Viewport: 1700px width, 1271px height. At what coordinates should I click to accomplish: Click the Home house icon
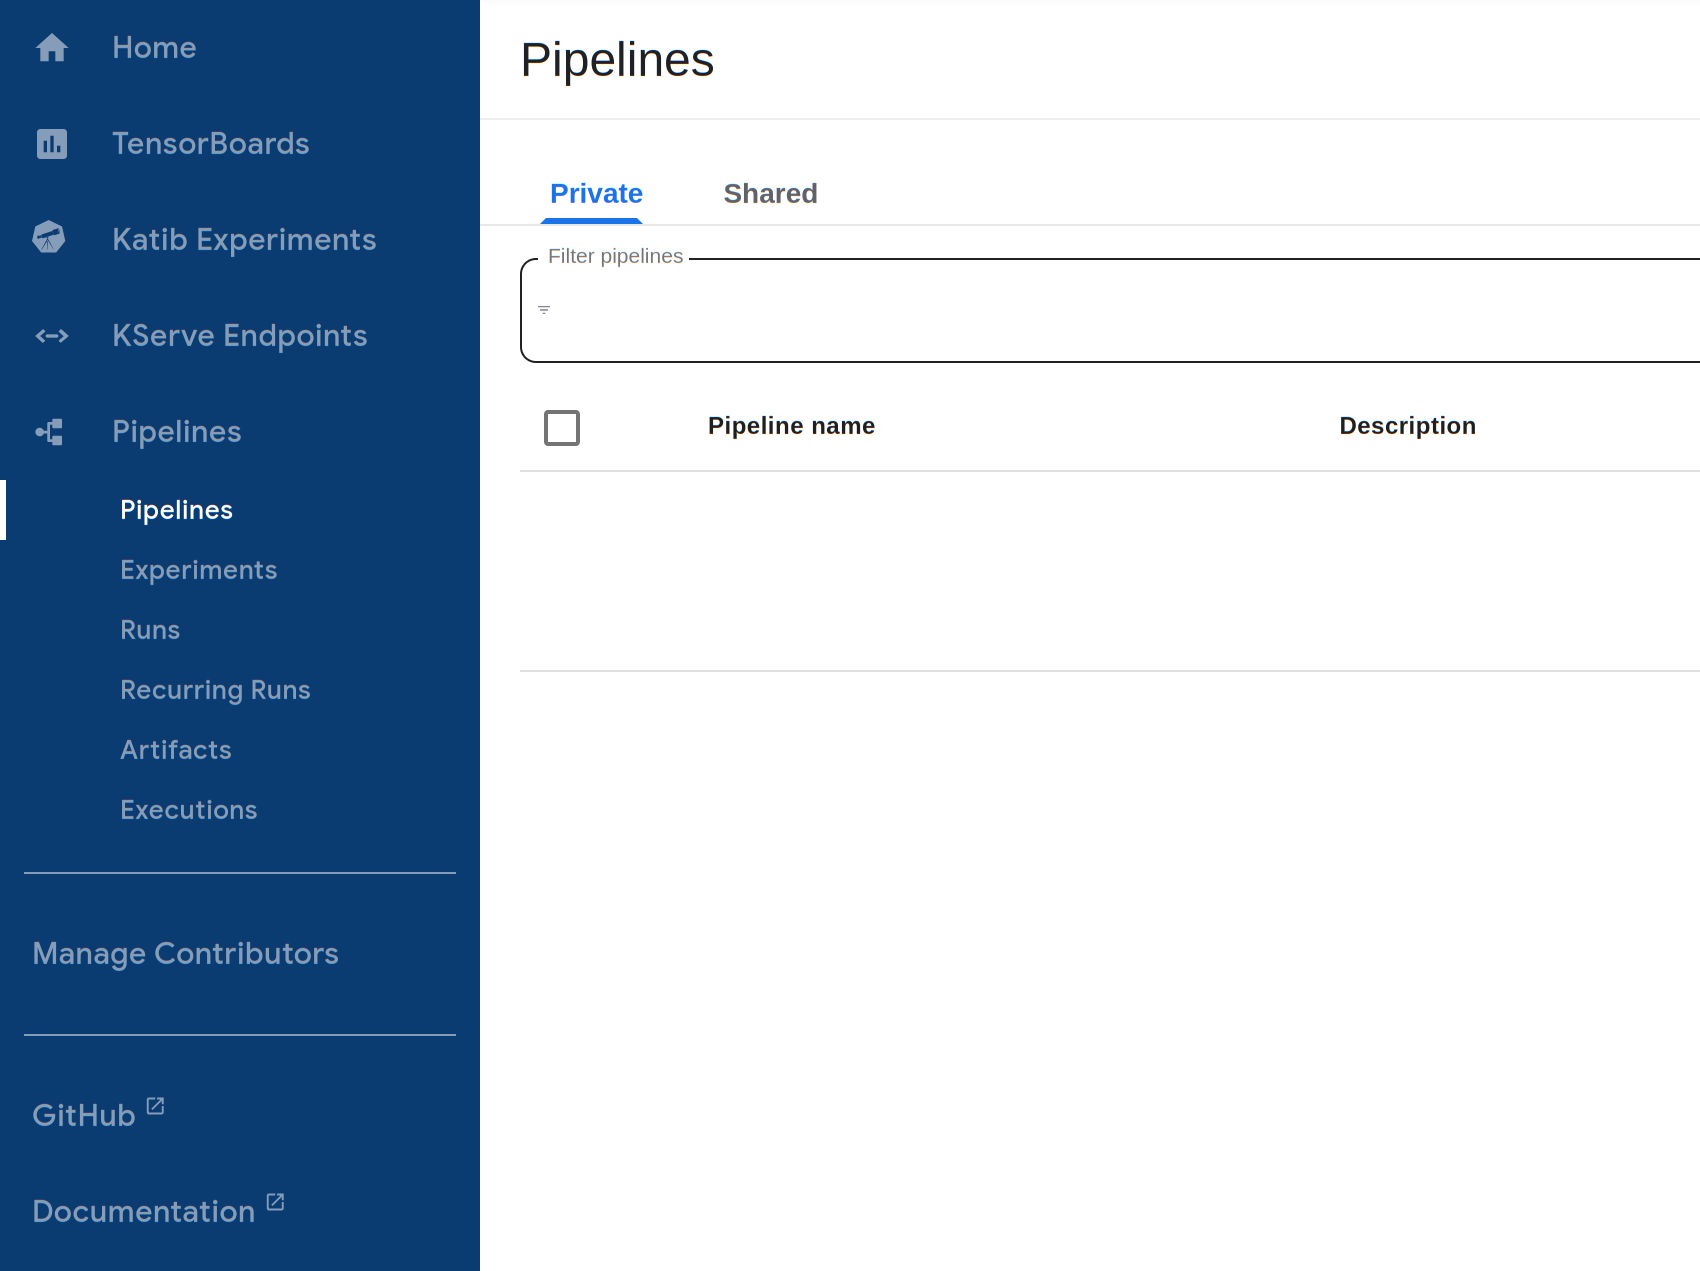click(51, 48)
